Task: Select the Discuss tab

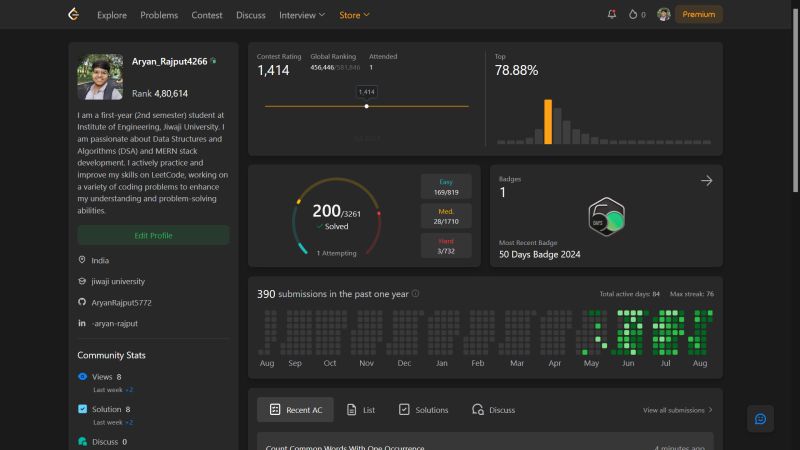Action: 493,410
